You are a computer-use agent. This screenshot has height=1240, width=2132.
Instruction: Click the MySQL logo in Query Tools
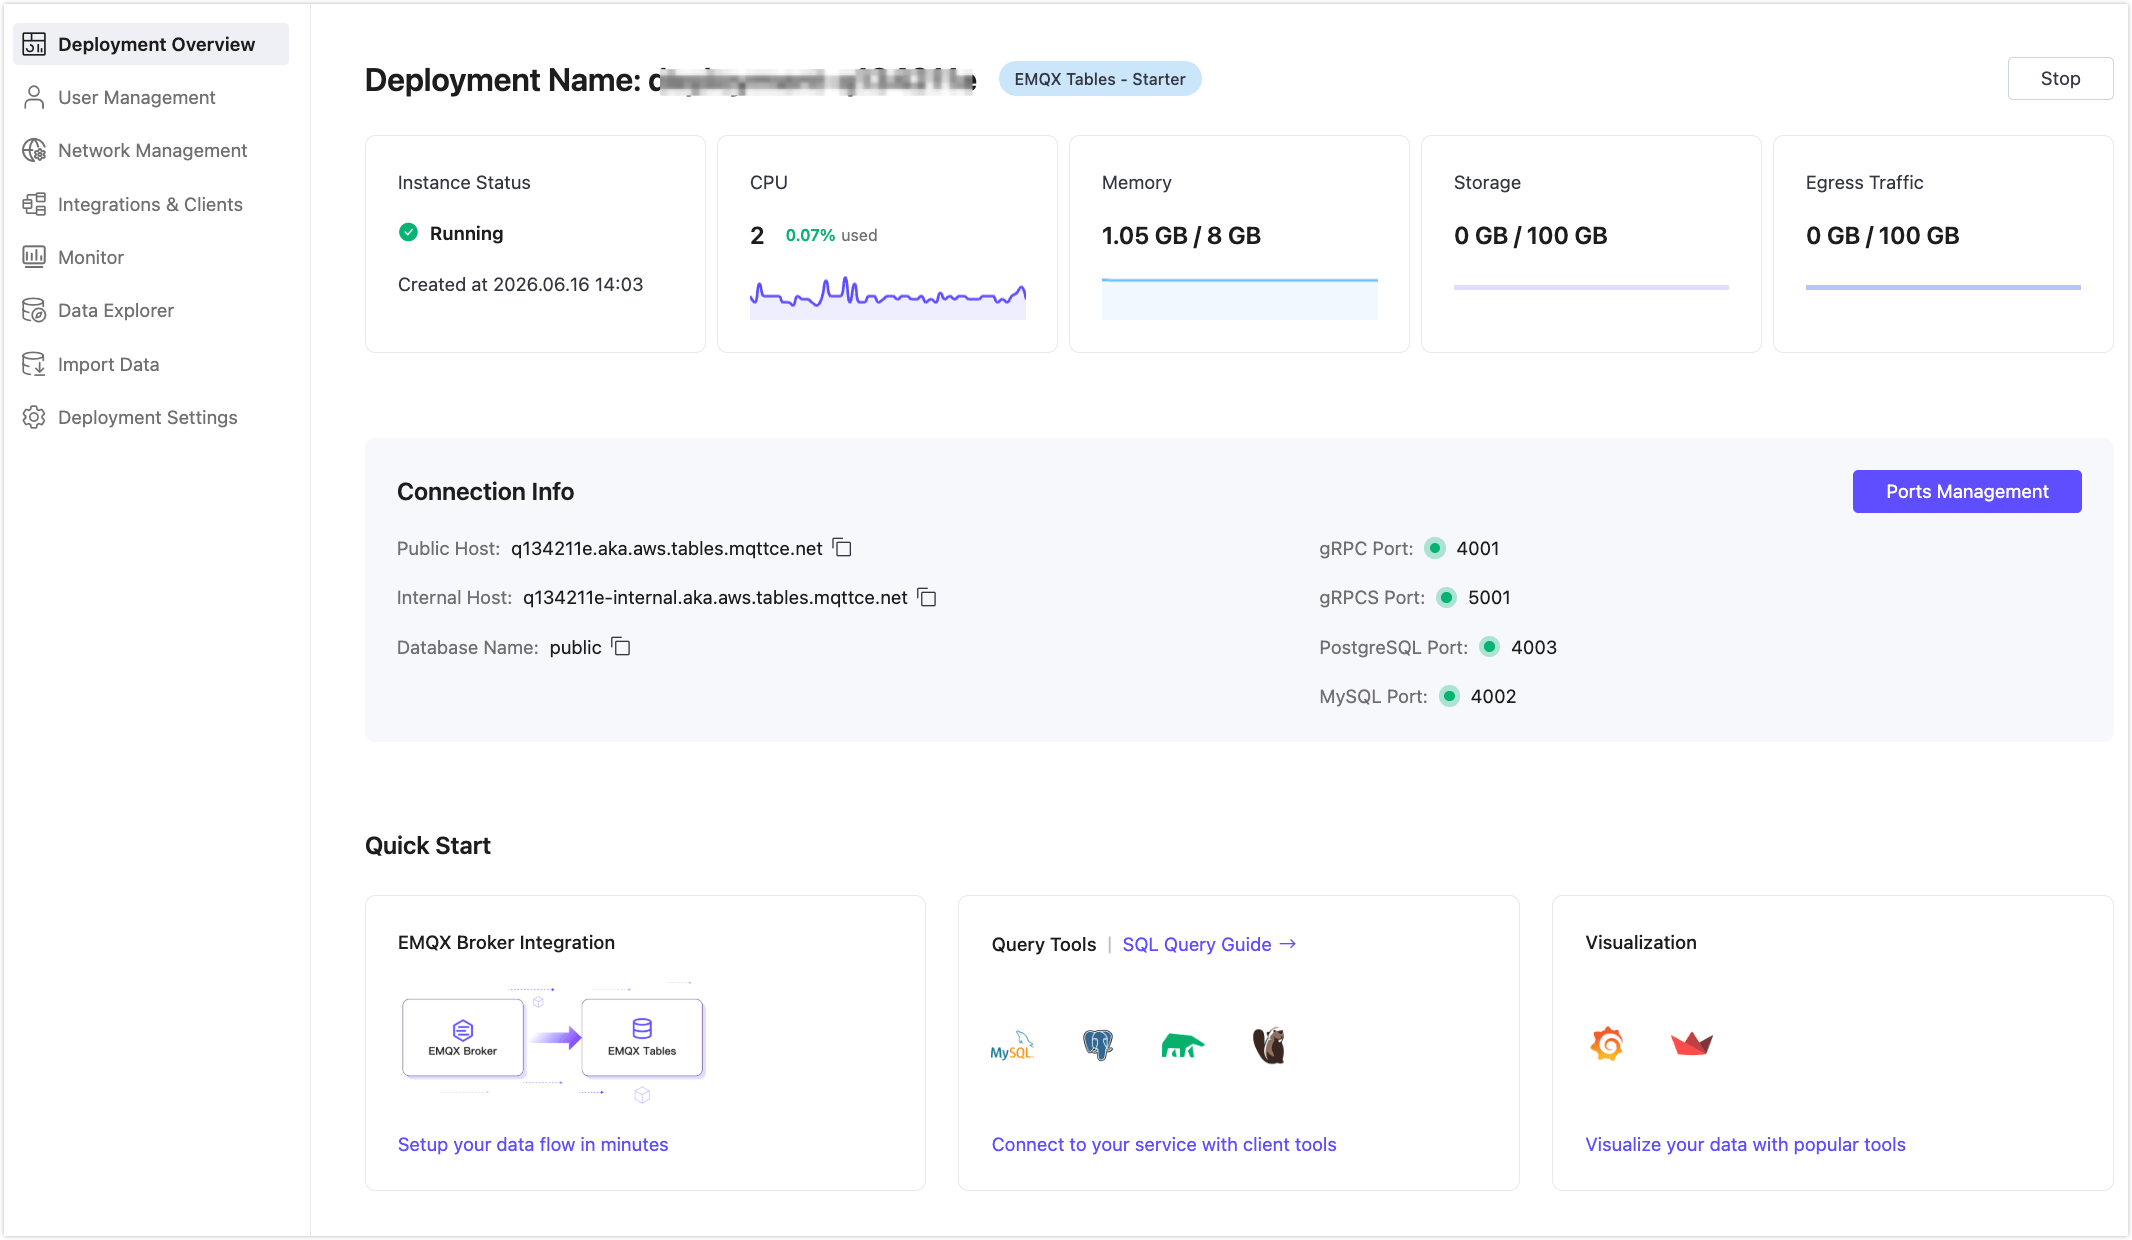tap(1011, 1045)
